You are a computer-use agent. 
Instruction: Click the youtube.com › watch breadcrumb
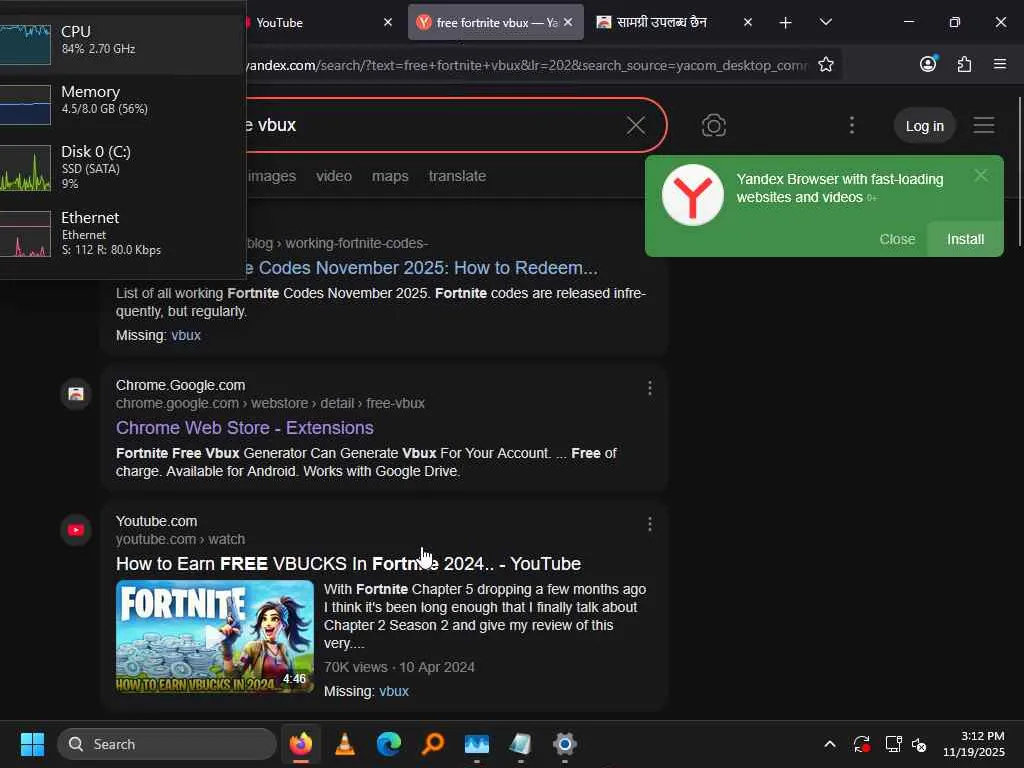180,539
